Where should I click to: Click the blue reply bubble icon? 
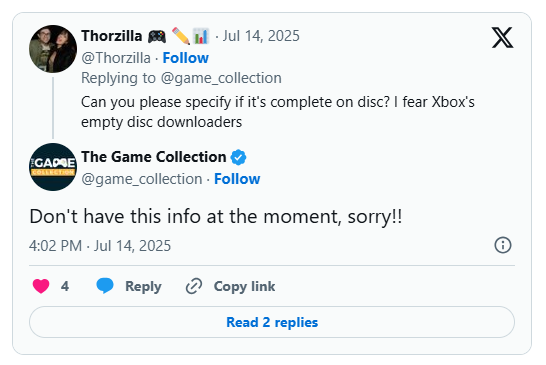[105, 286]
